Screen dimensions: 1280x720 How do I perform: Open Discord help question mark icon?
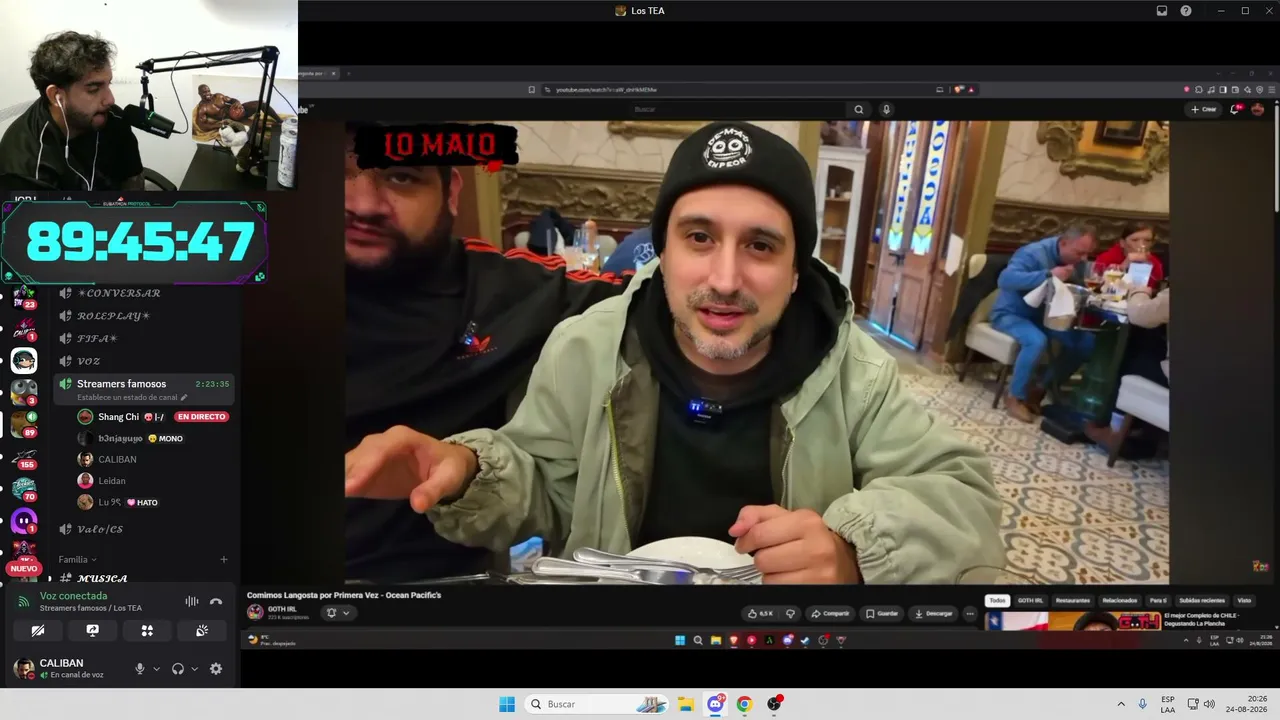(x=1186, y=11)
